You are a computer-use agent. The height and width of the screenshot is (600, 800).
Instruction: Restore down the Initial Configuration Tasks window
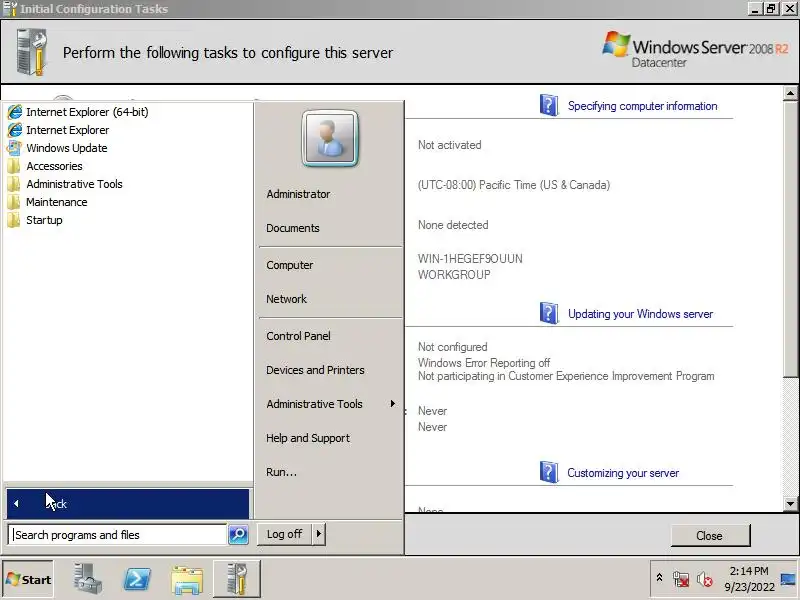click(x=771, y=9)
